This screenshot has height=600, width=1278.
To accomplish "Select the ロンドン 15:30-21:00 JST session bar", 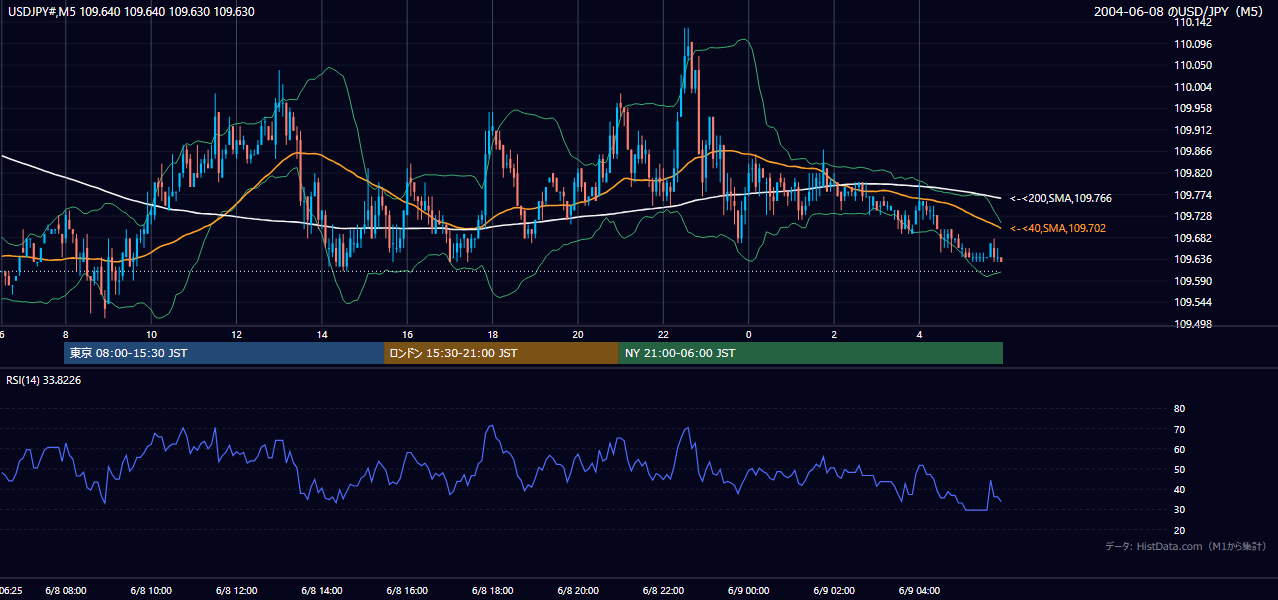I will coord(501,353).
